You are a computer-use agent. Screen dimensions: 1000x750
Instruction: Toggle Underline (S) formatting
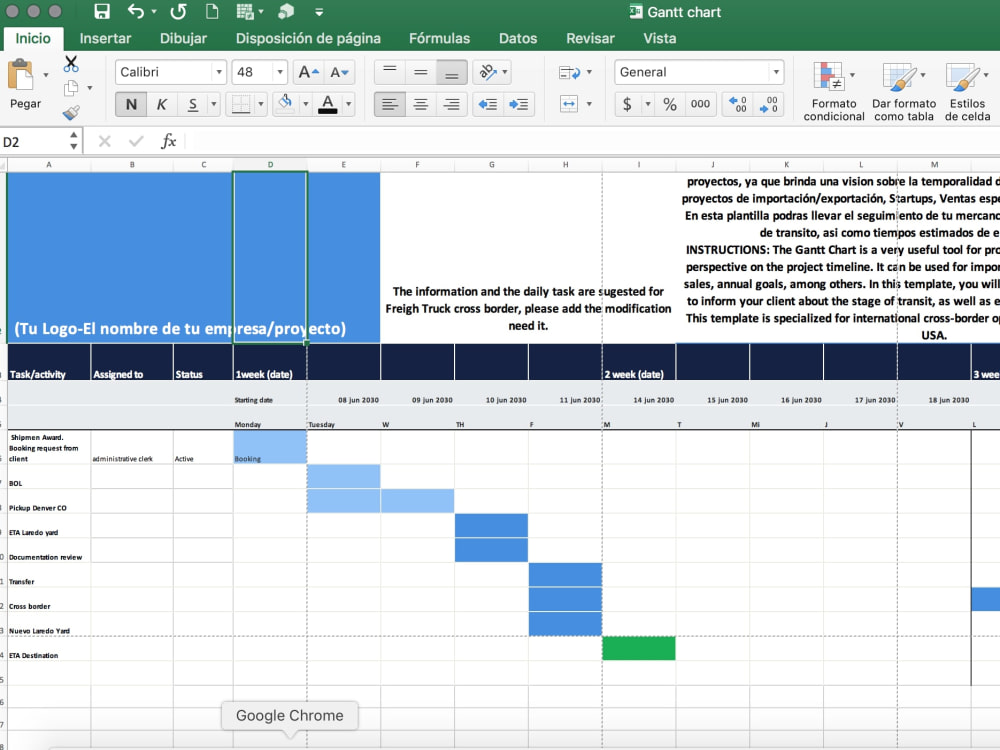pyautogui.click(x=192, y=104)
